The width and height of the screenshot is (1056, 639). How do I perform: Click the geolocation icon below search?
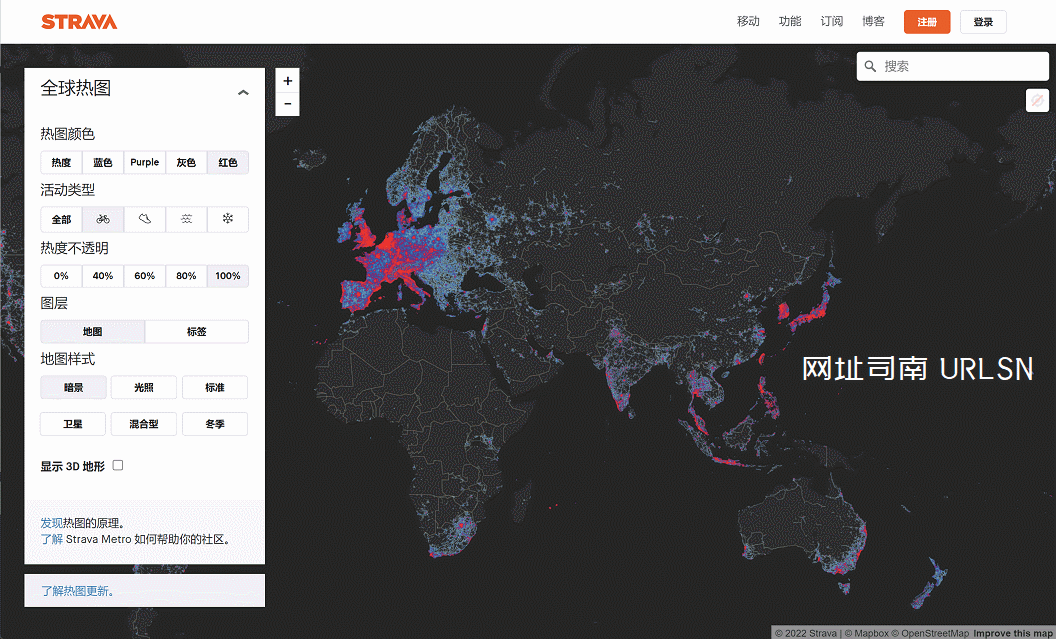click(x=1038, y=101)
